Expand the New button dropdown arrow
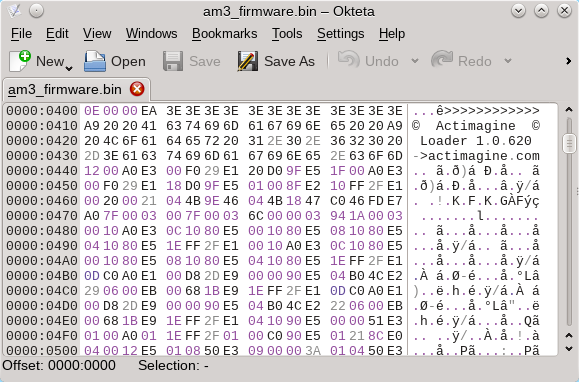579x382 pixels. (x=69, y=68)
